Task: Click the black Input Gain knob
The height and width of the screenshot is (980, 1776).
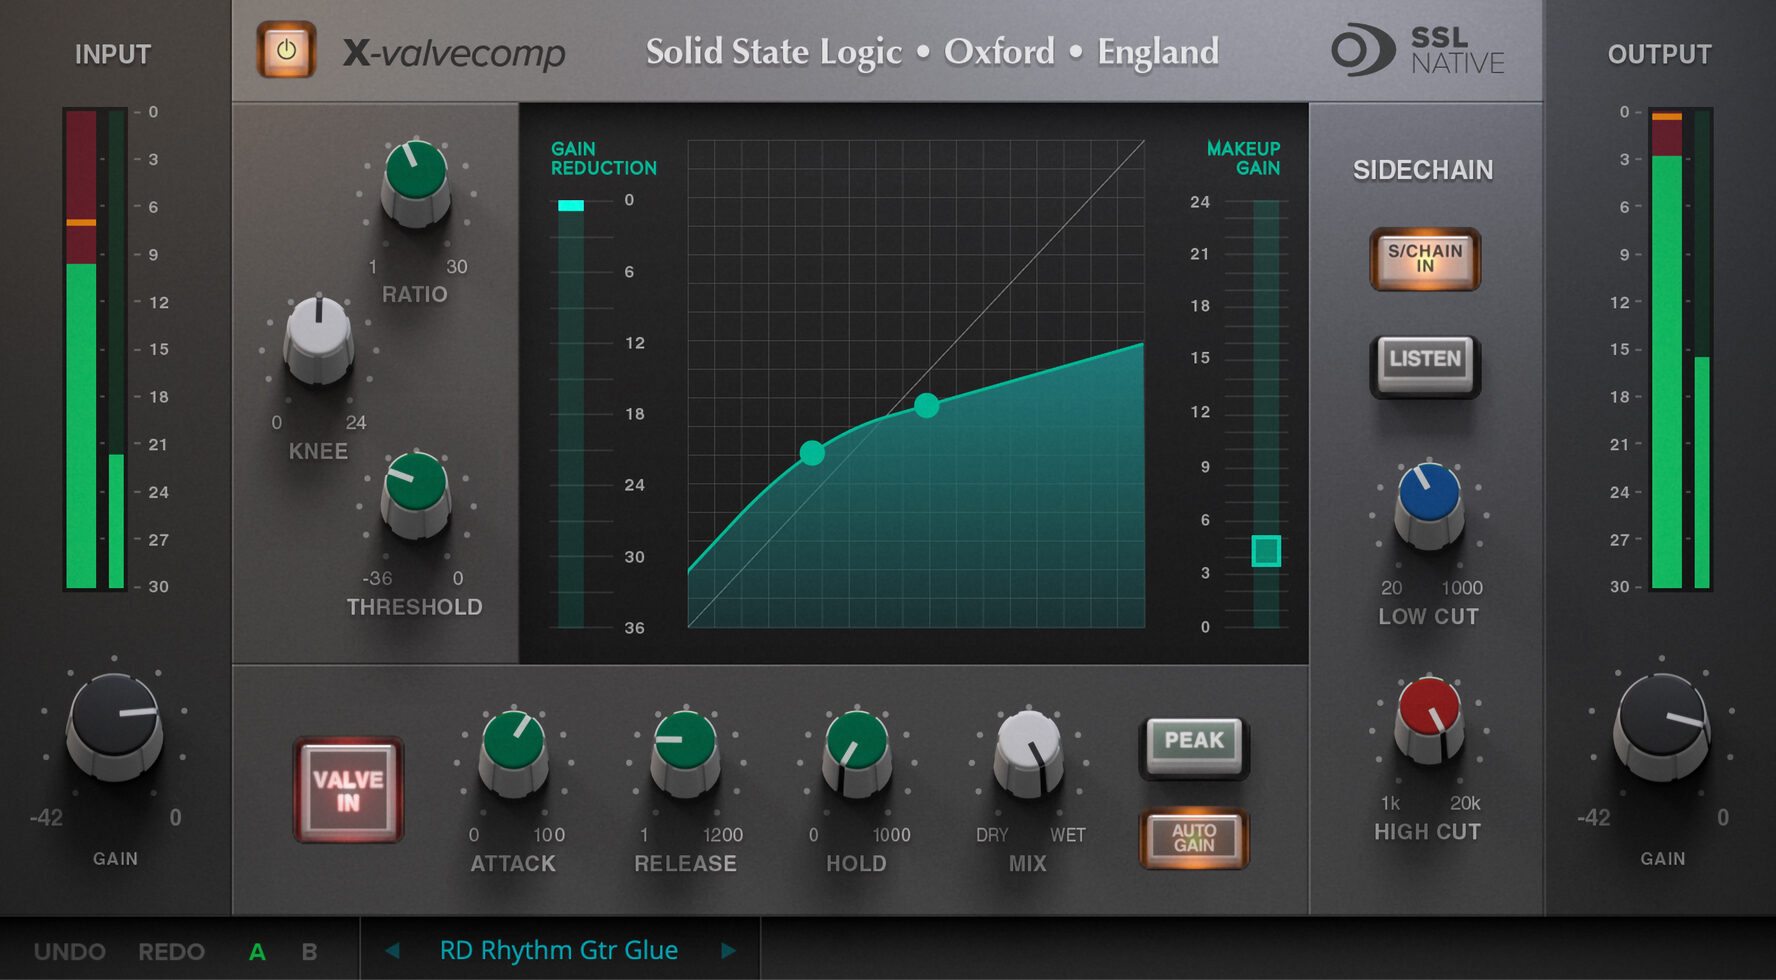Action: point(114,726)
